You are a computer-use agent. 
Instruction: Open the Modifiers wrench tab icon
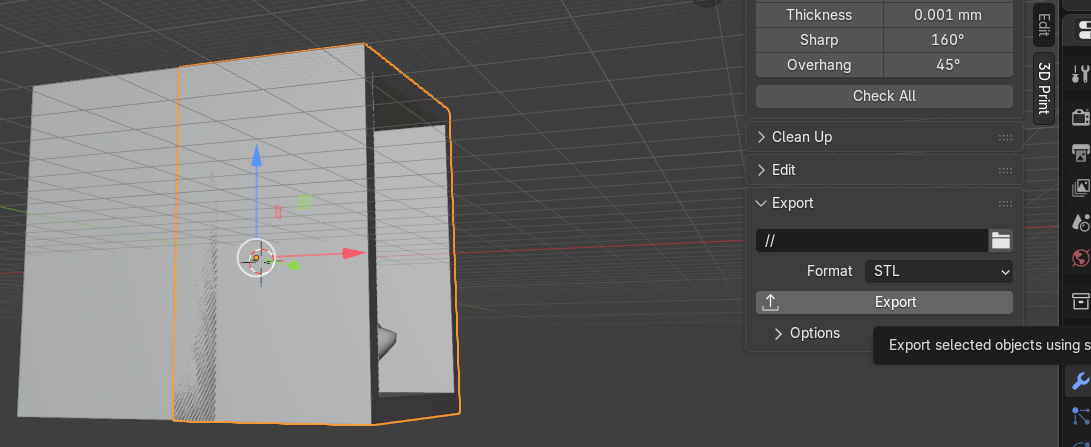click(1080, 382)
